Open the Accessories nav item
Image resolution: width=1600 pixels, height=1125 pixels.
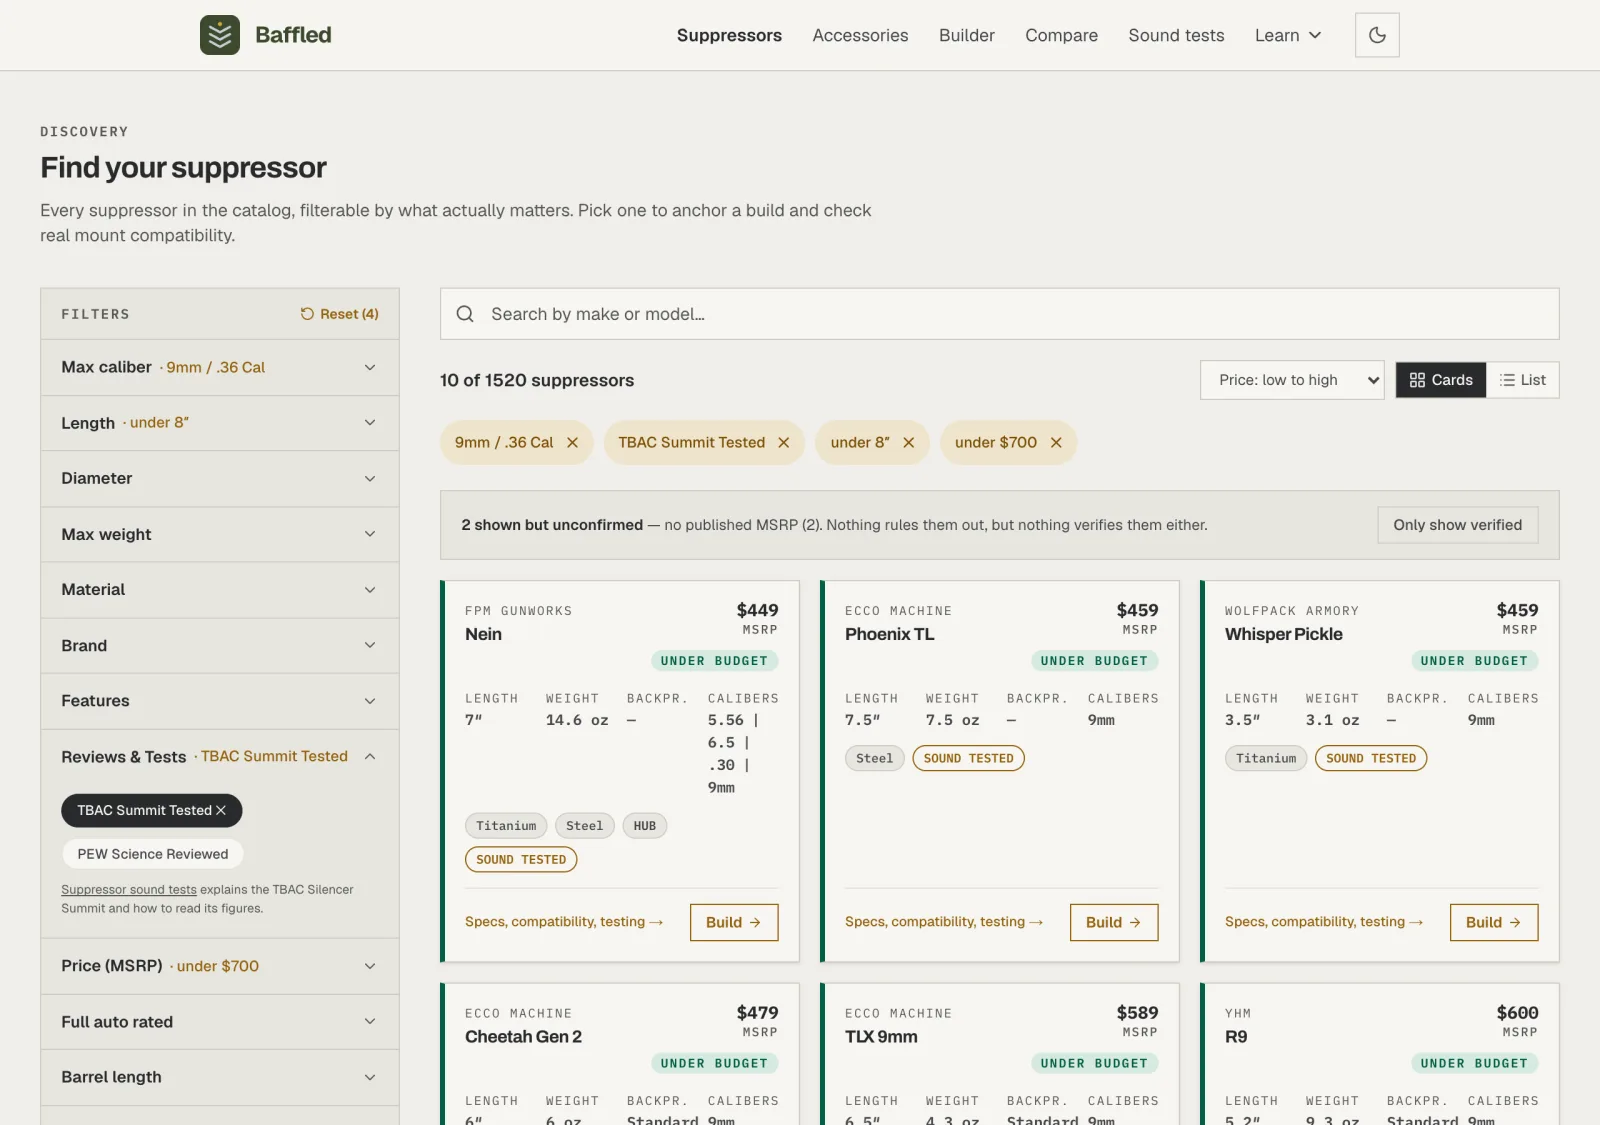click(860, 35)
